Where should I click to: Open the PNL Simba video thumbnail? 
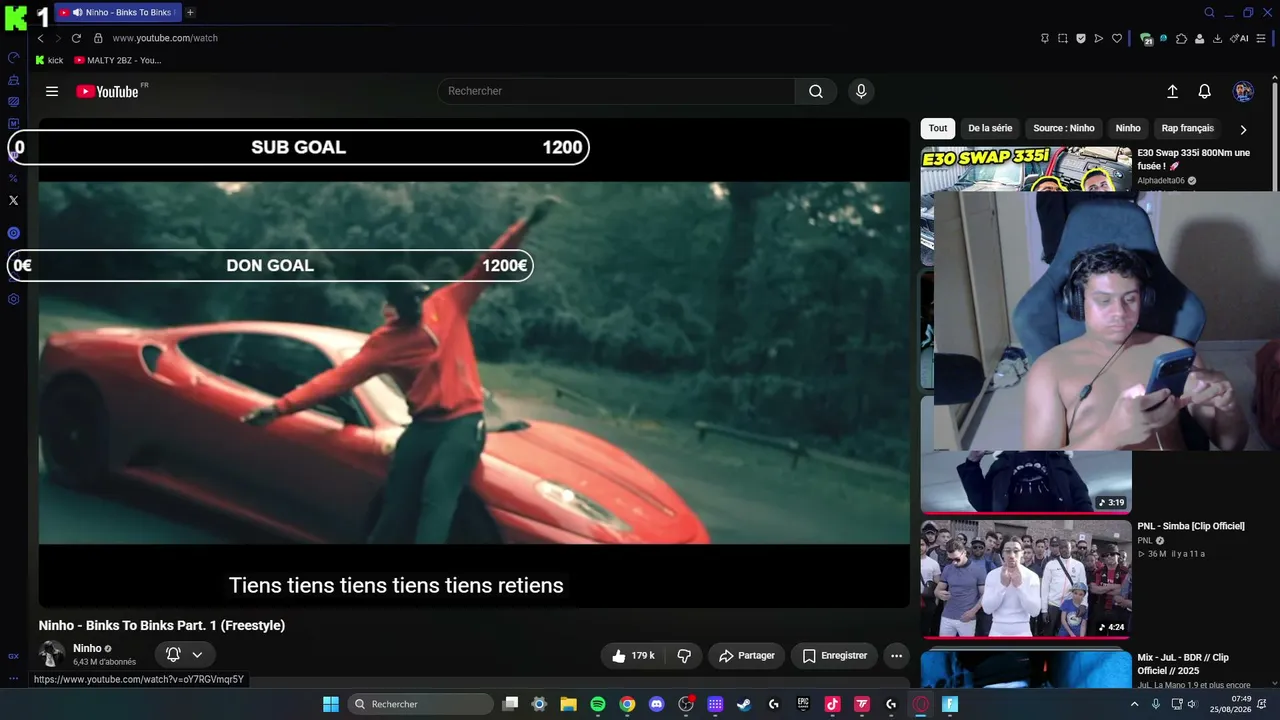[x=1026, y=579]
